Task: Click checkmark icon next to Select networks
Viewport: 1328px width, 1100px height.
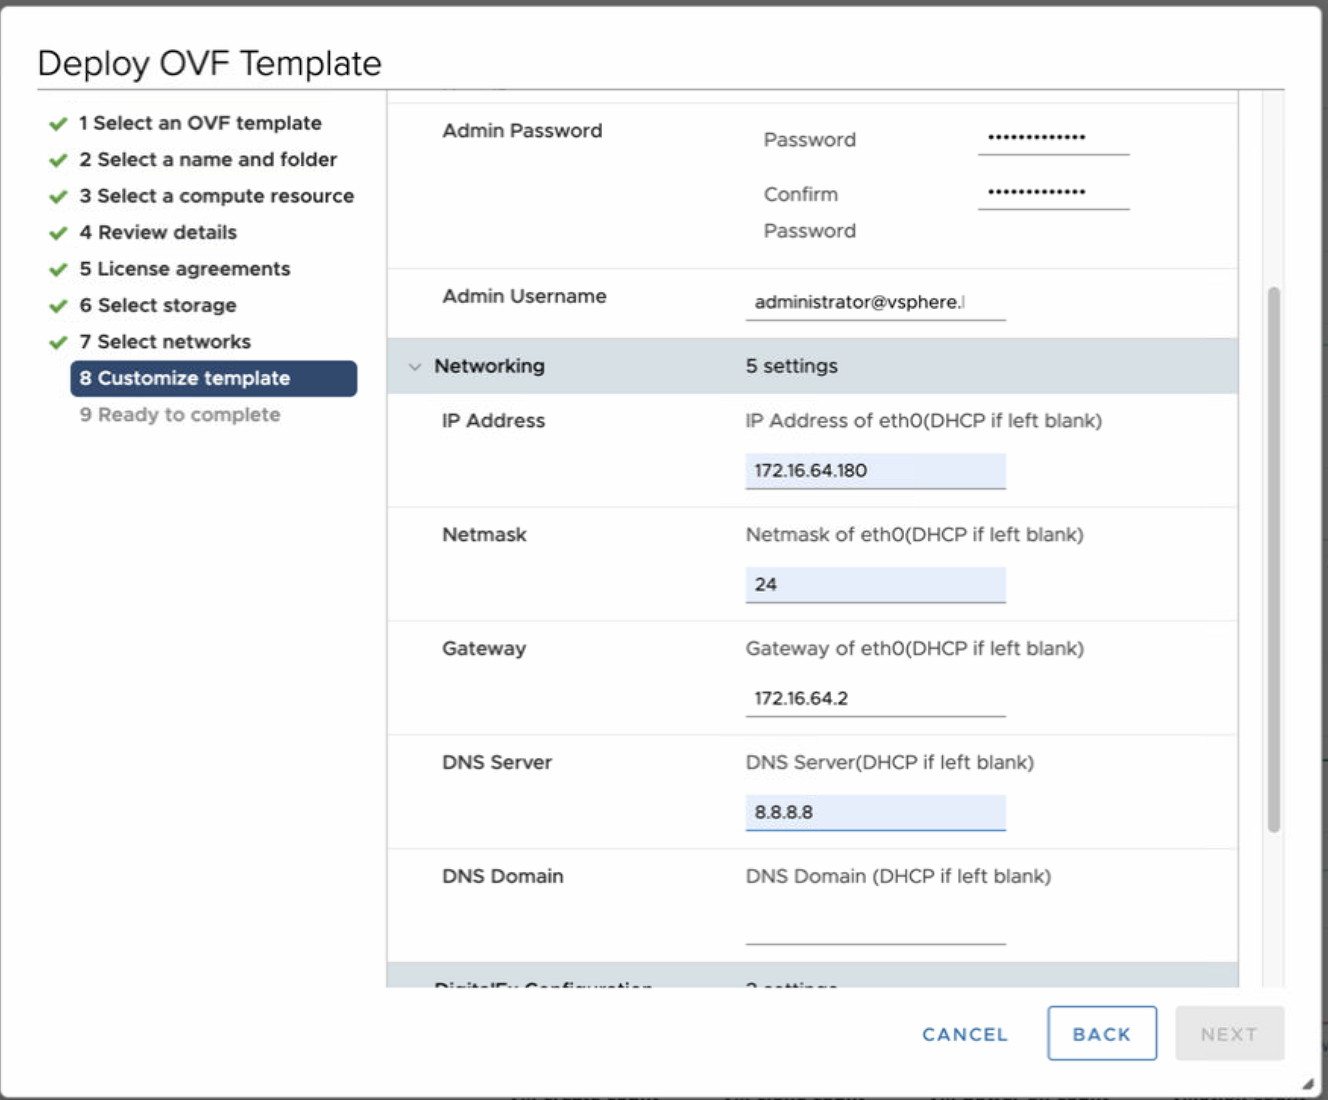Action: click(x=58, y=342)
